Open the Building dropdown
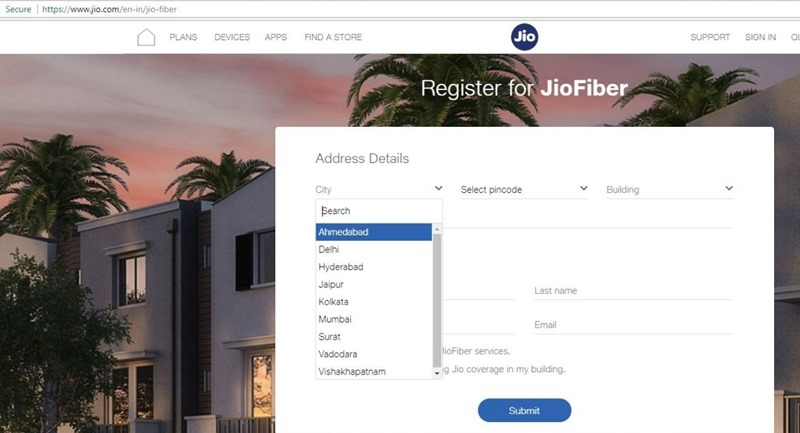The image size is (800, 433). (669, 189)
